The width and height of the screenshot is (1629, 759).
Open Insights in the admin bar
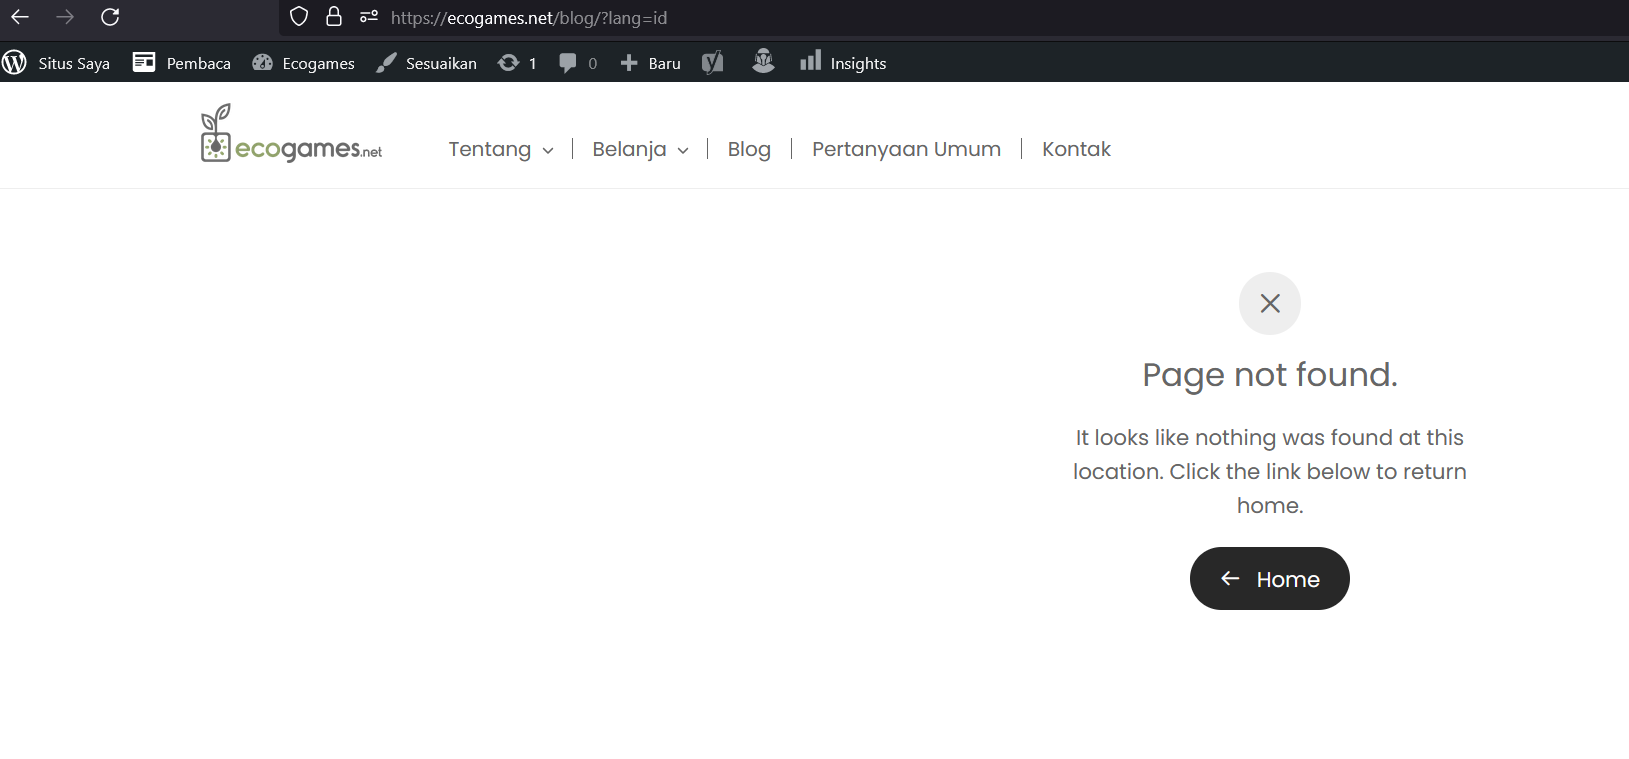pos(843,63)
